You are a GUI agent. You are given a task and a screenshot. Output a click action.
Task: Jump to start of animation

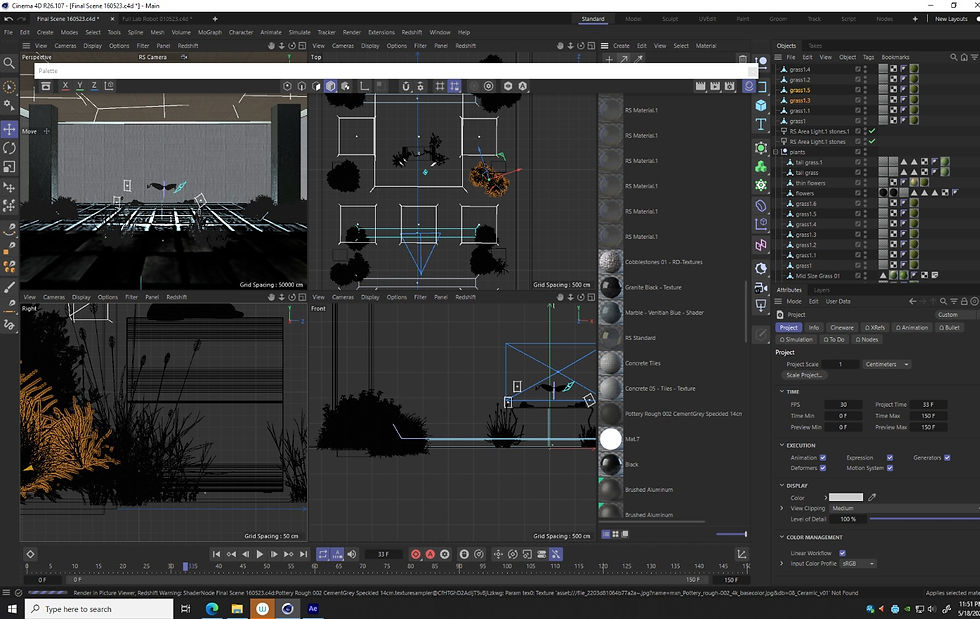[216, 554]
